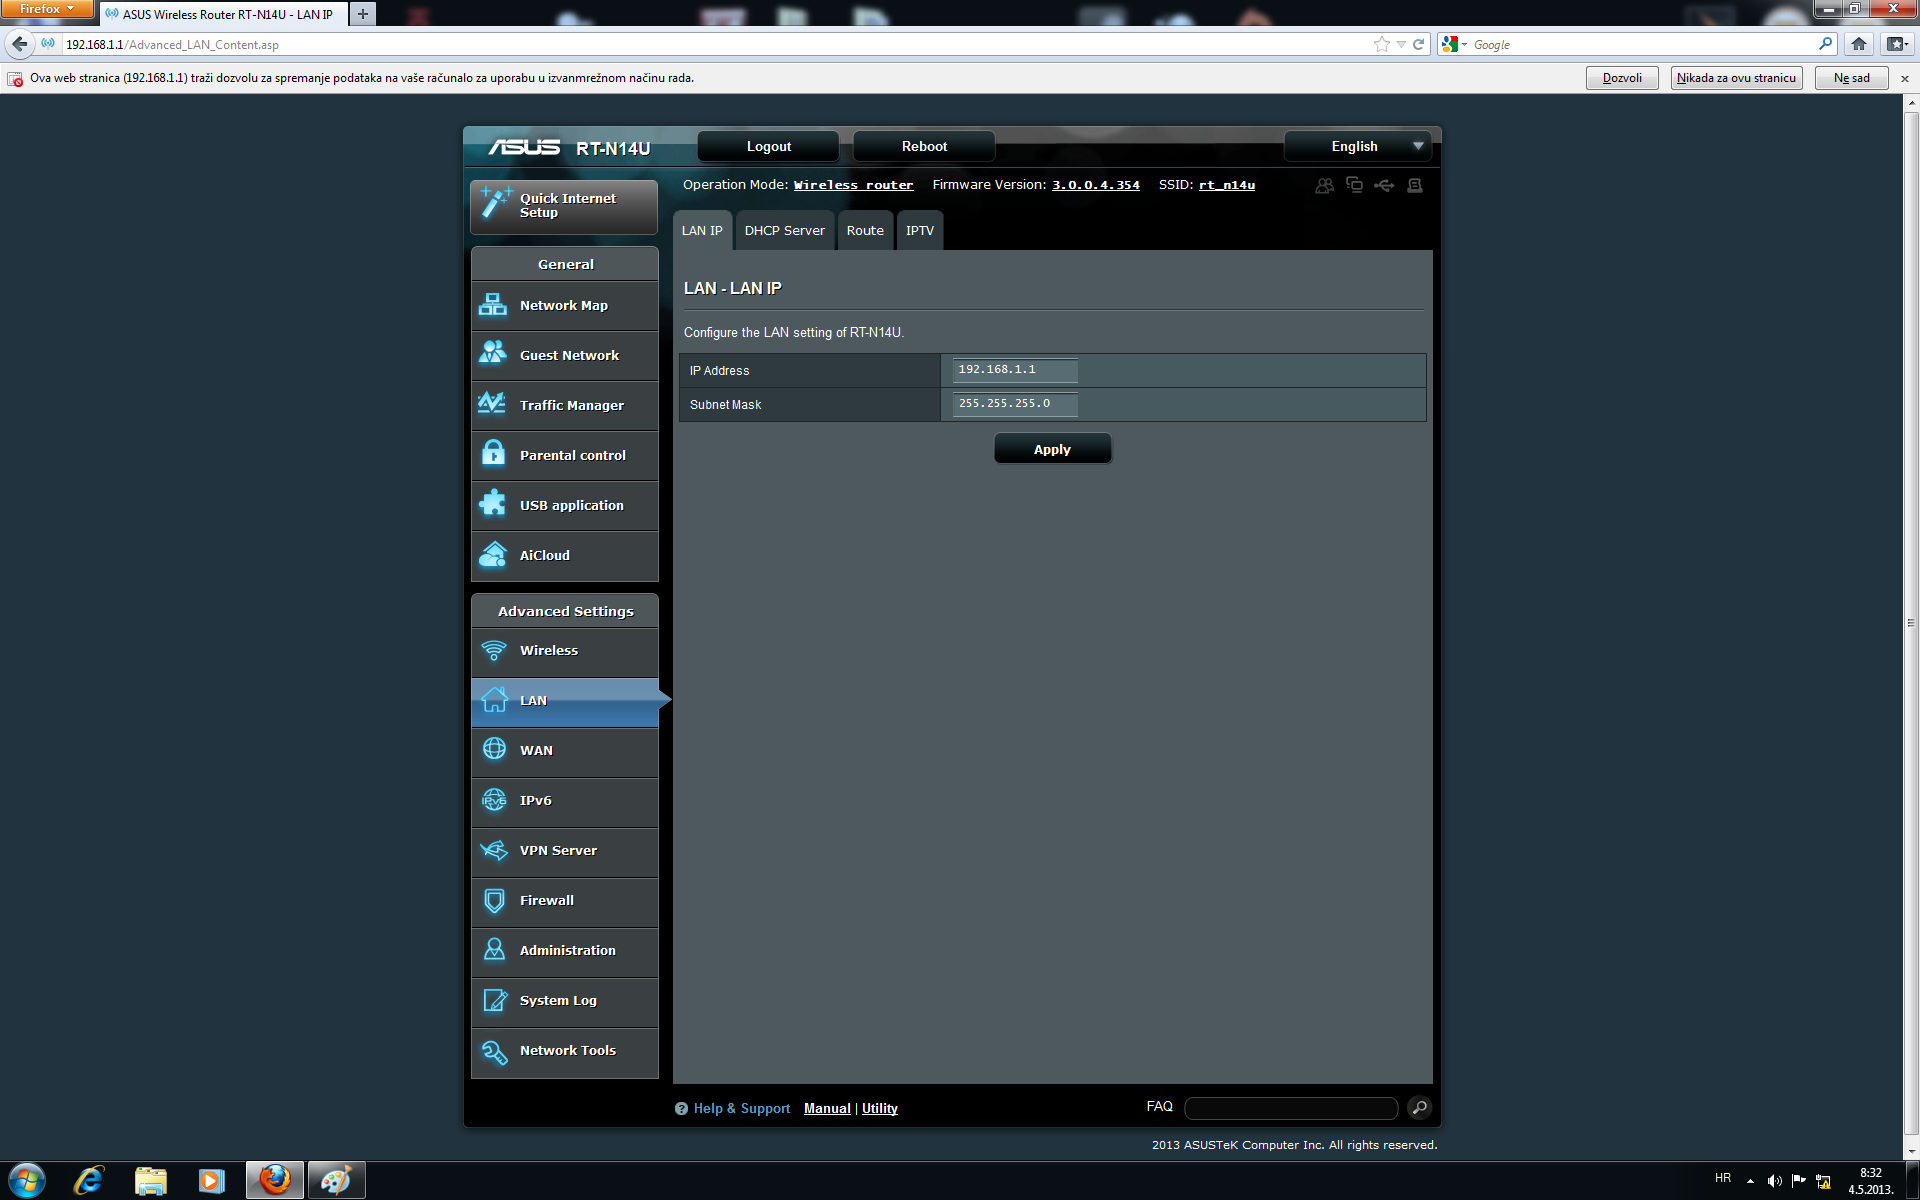Viewport: 1920px width, 1200px height.
Task: Open the English language dropdown
Action: (1358, 146)
